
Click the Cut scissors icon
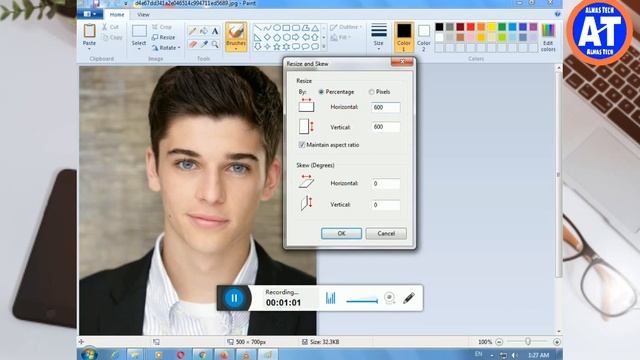[x=105, y=27]
